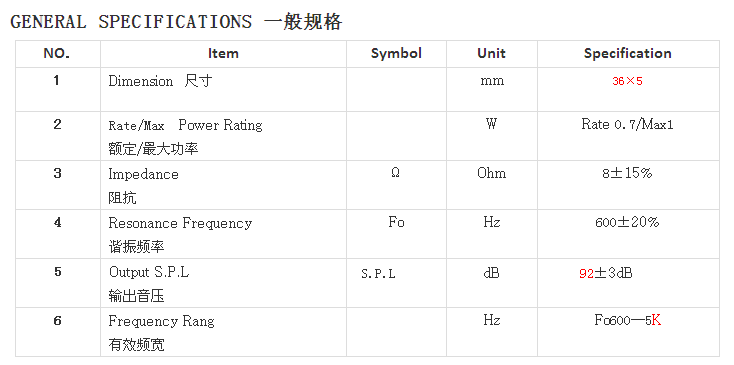Image resolution: width=734 pixels, height=365 pixels.
Task: Click the Ω symbol cell
Action: 396,185
